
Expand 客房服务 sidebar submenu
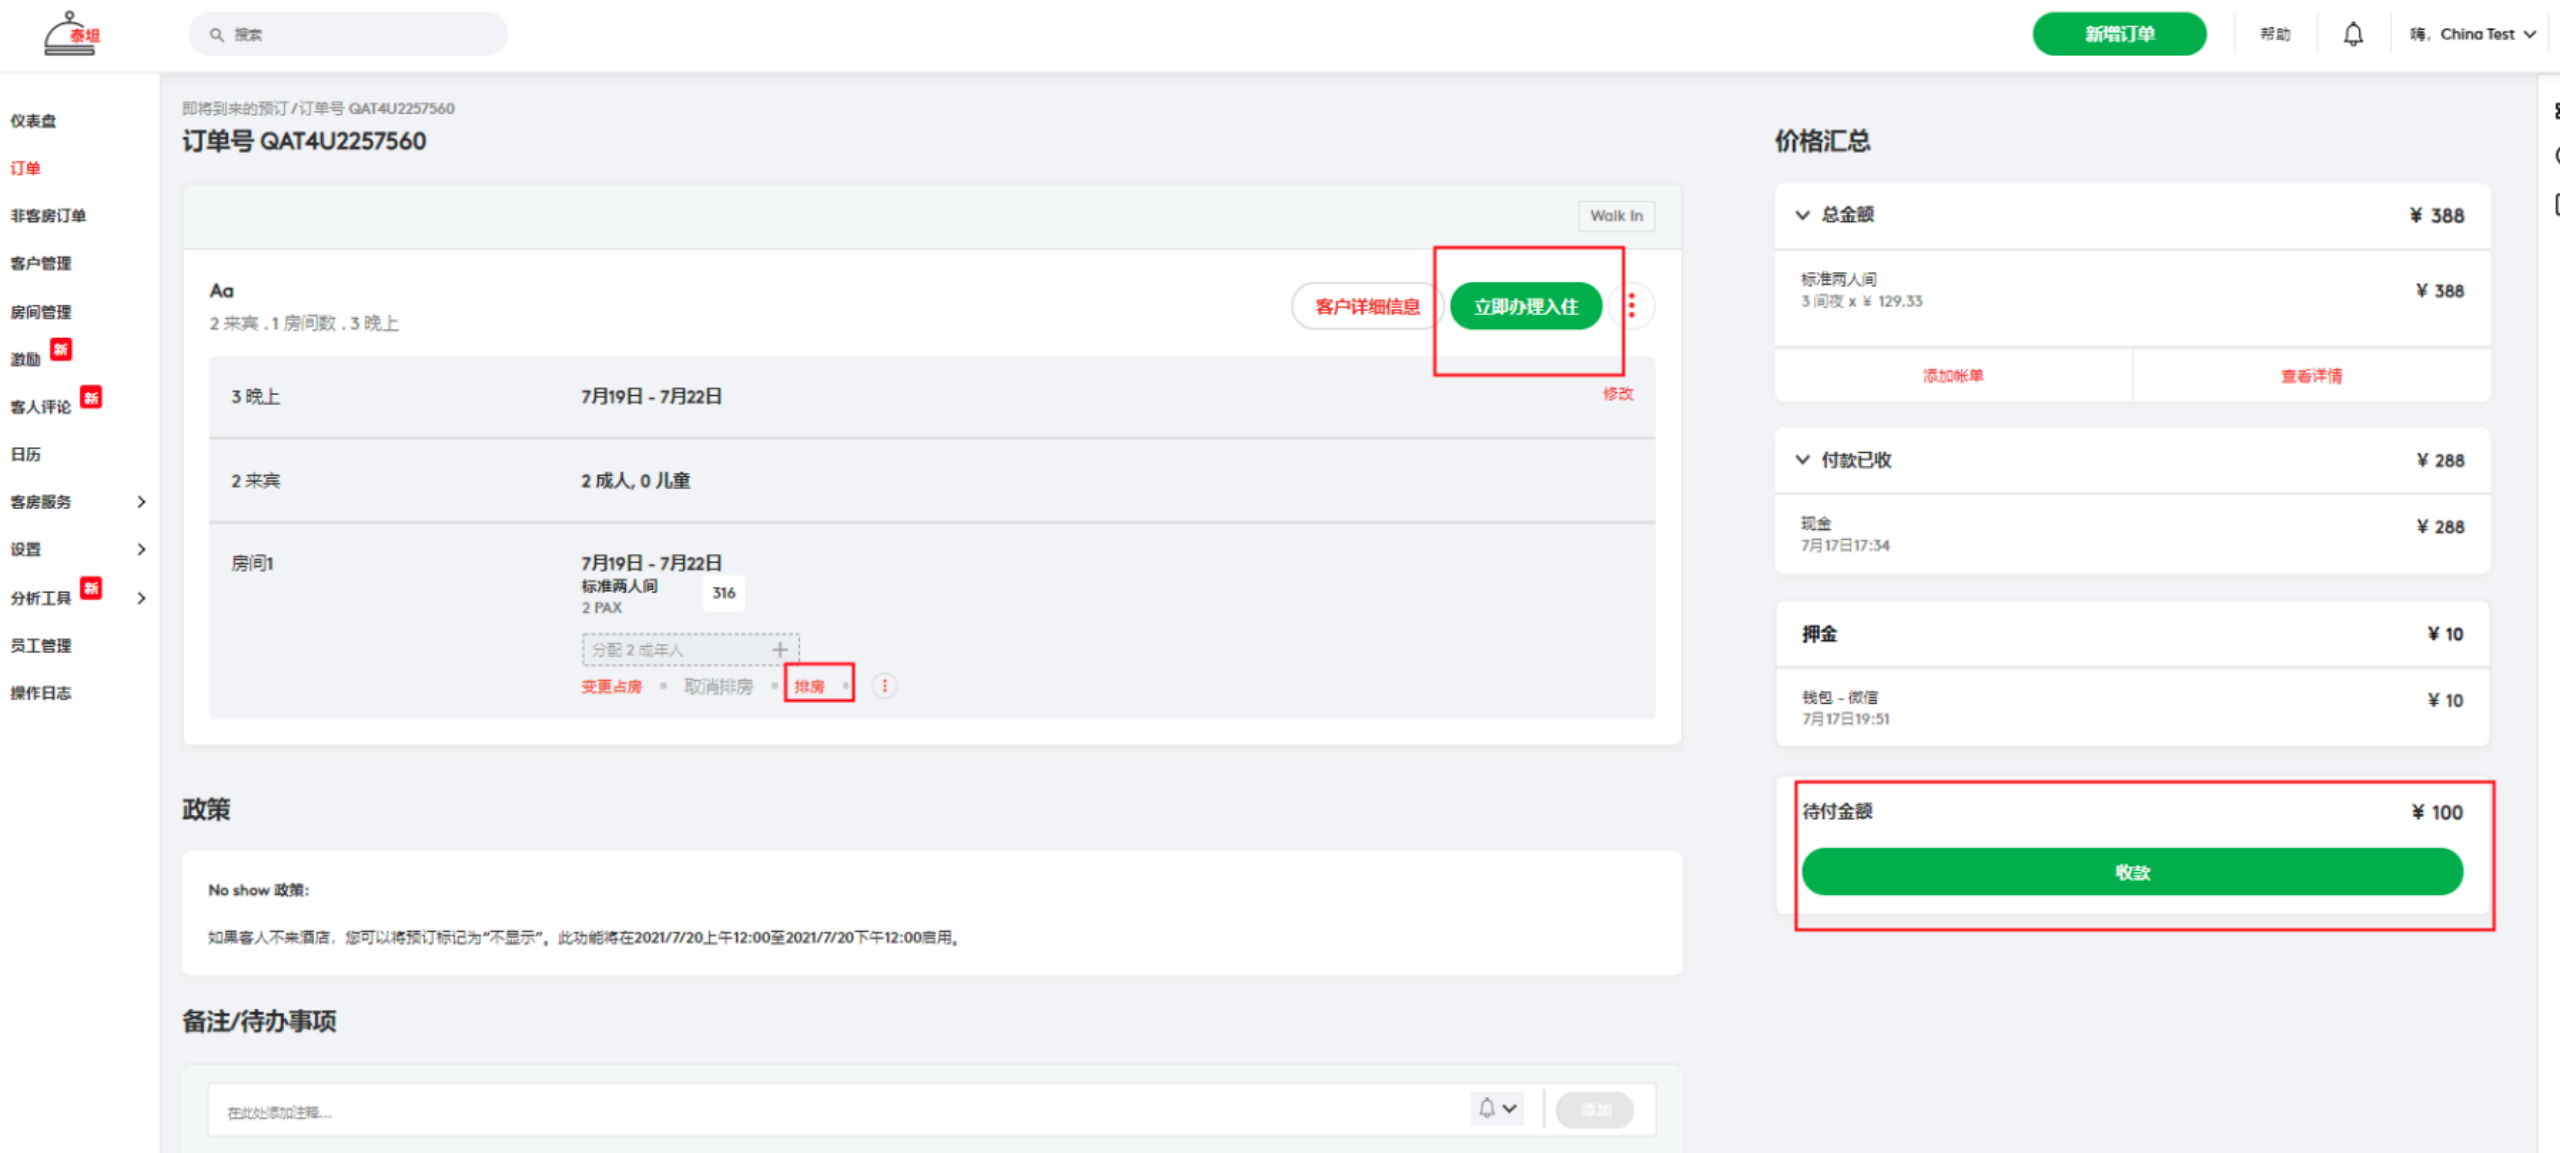[x=141, y=502]
